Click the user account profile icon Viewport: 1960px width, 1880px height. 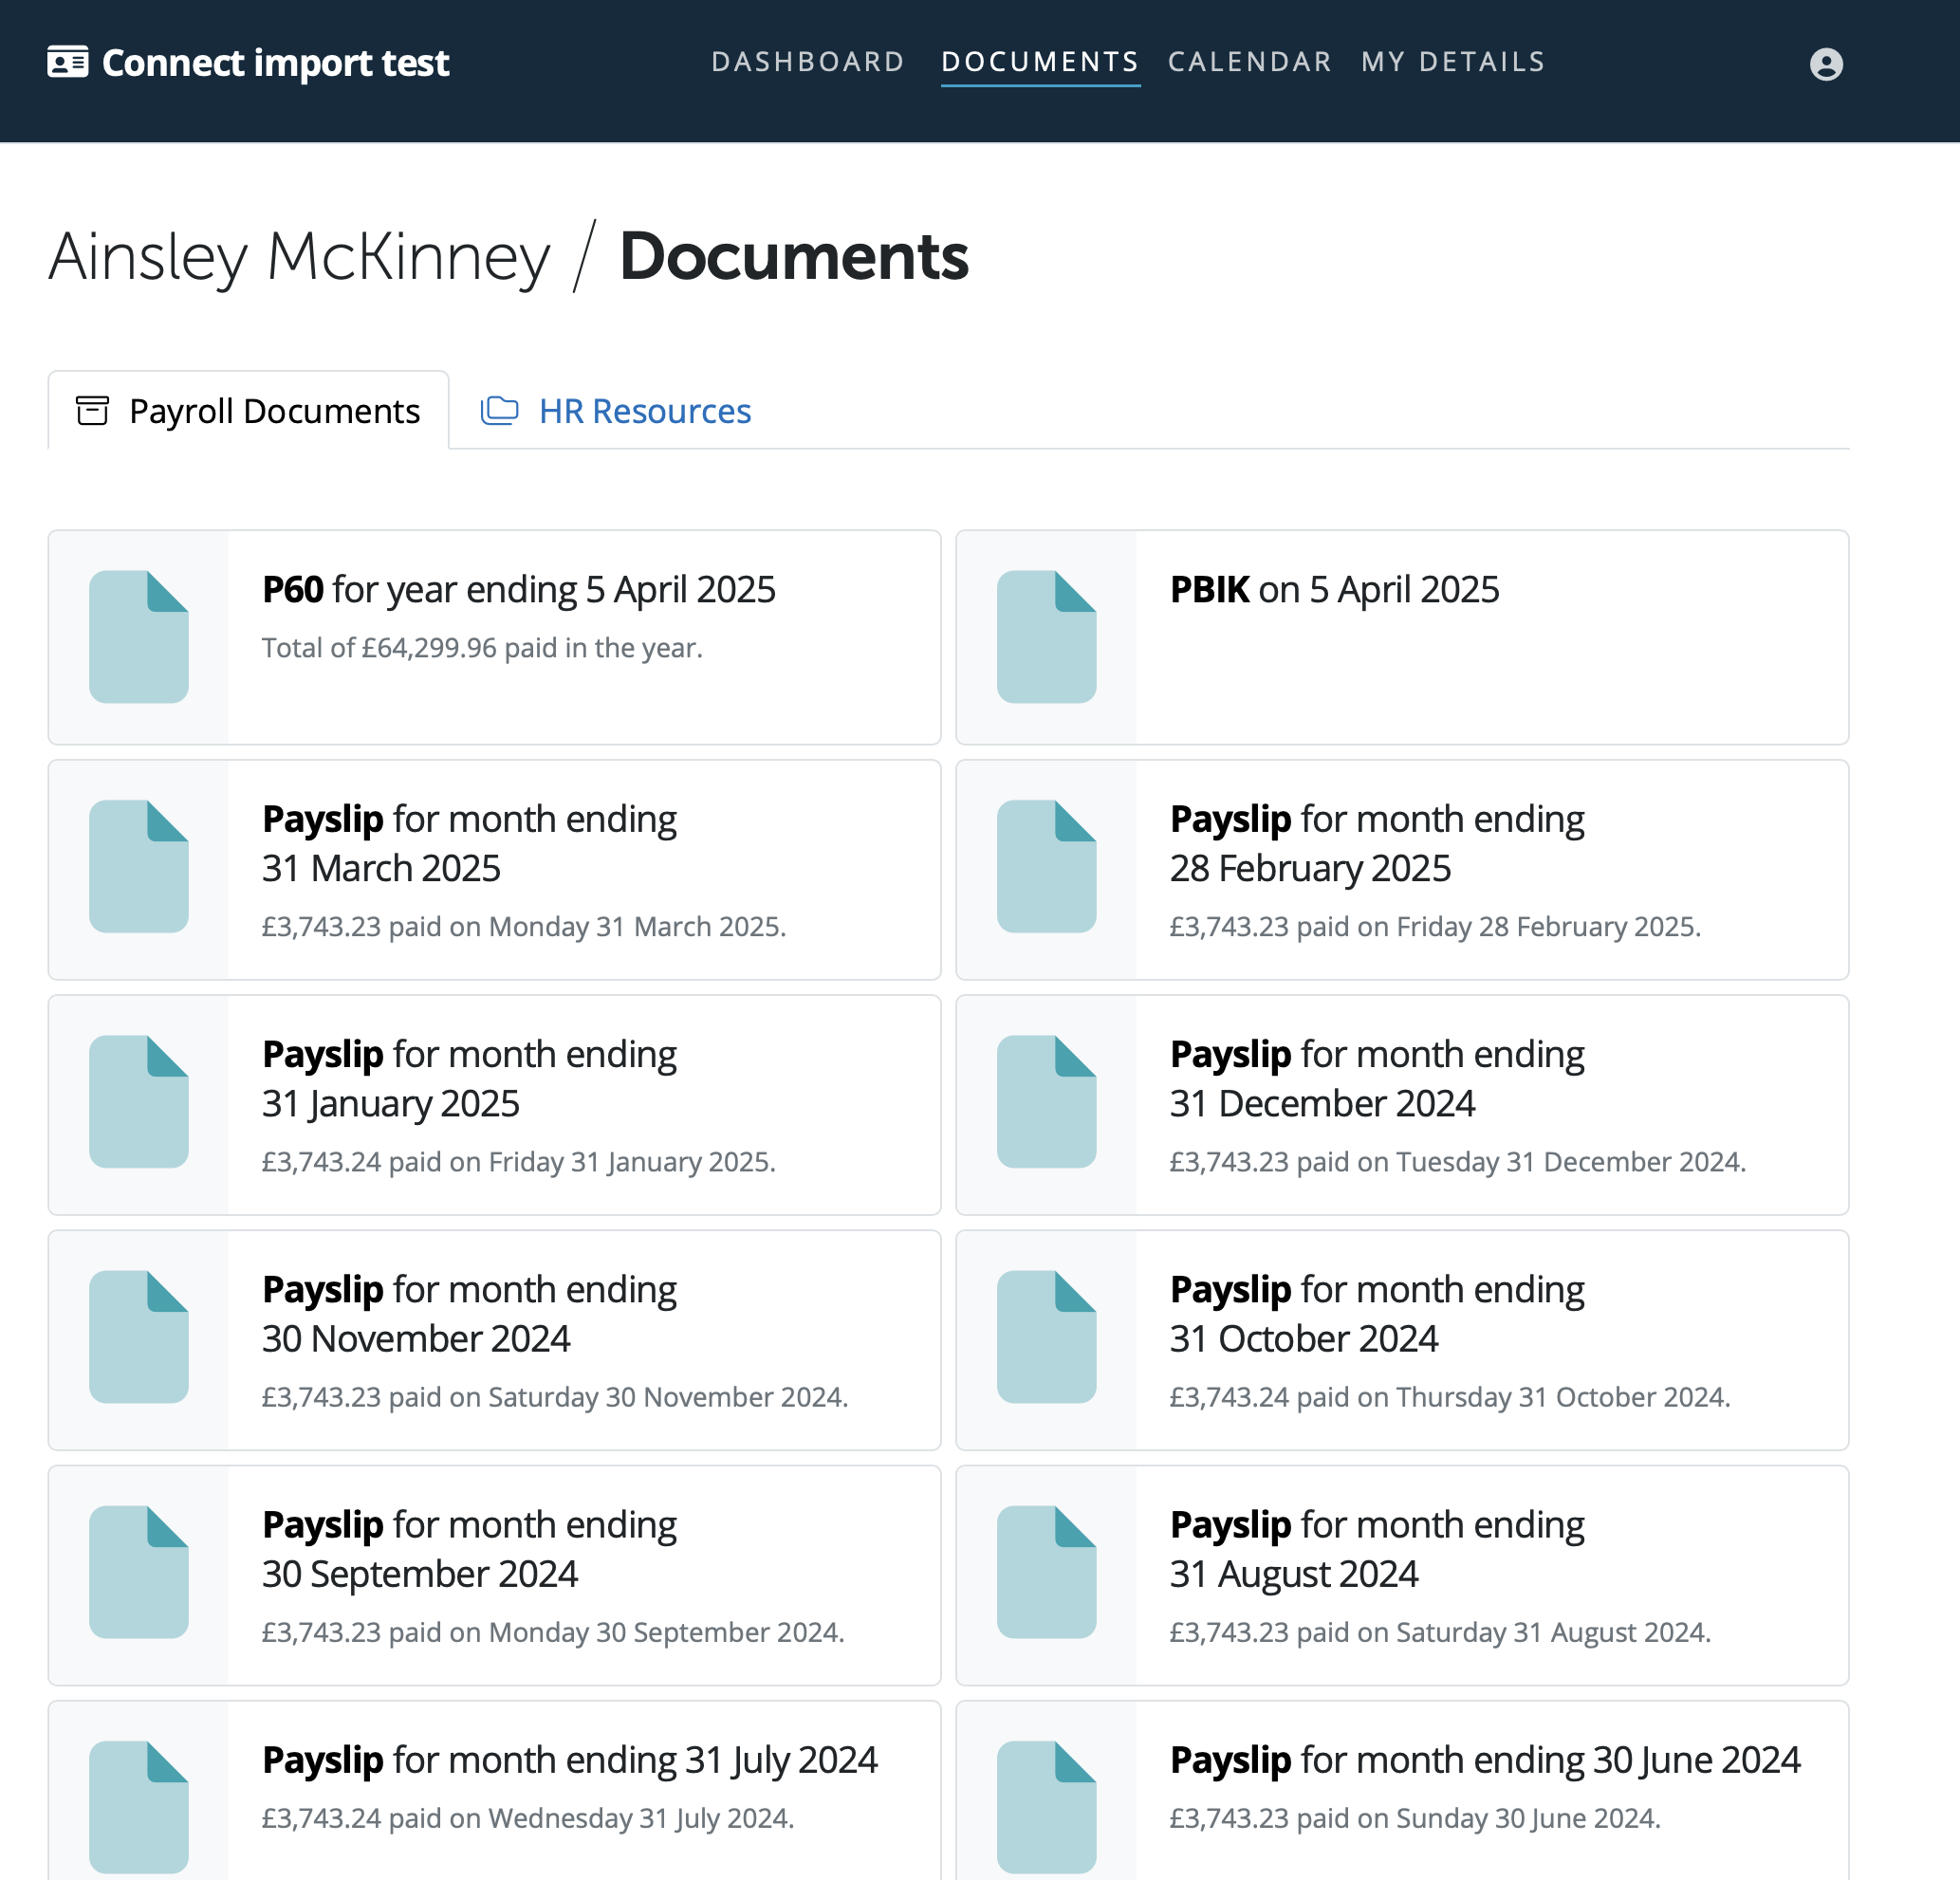pyautogui.click(x=1825, y=64)
